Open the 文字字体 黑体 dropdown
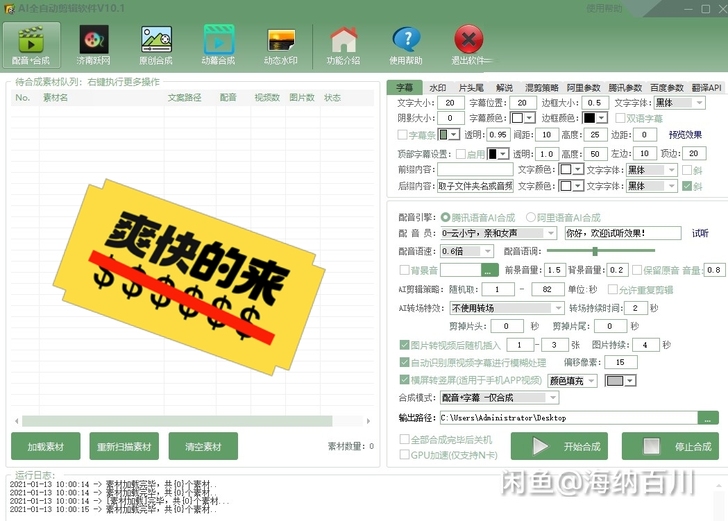The image size is (728, 521). pos(680,103)
